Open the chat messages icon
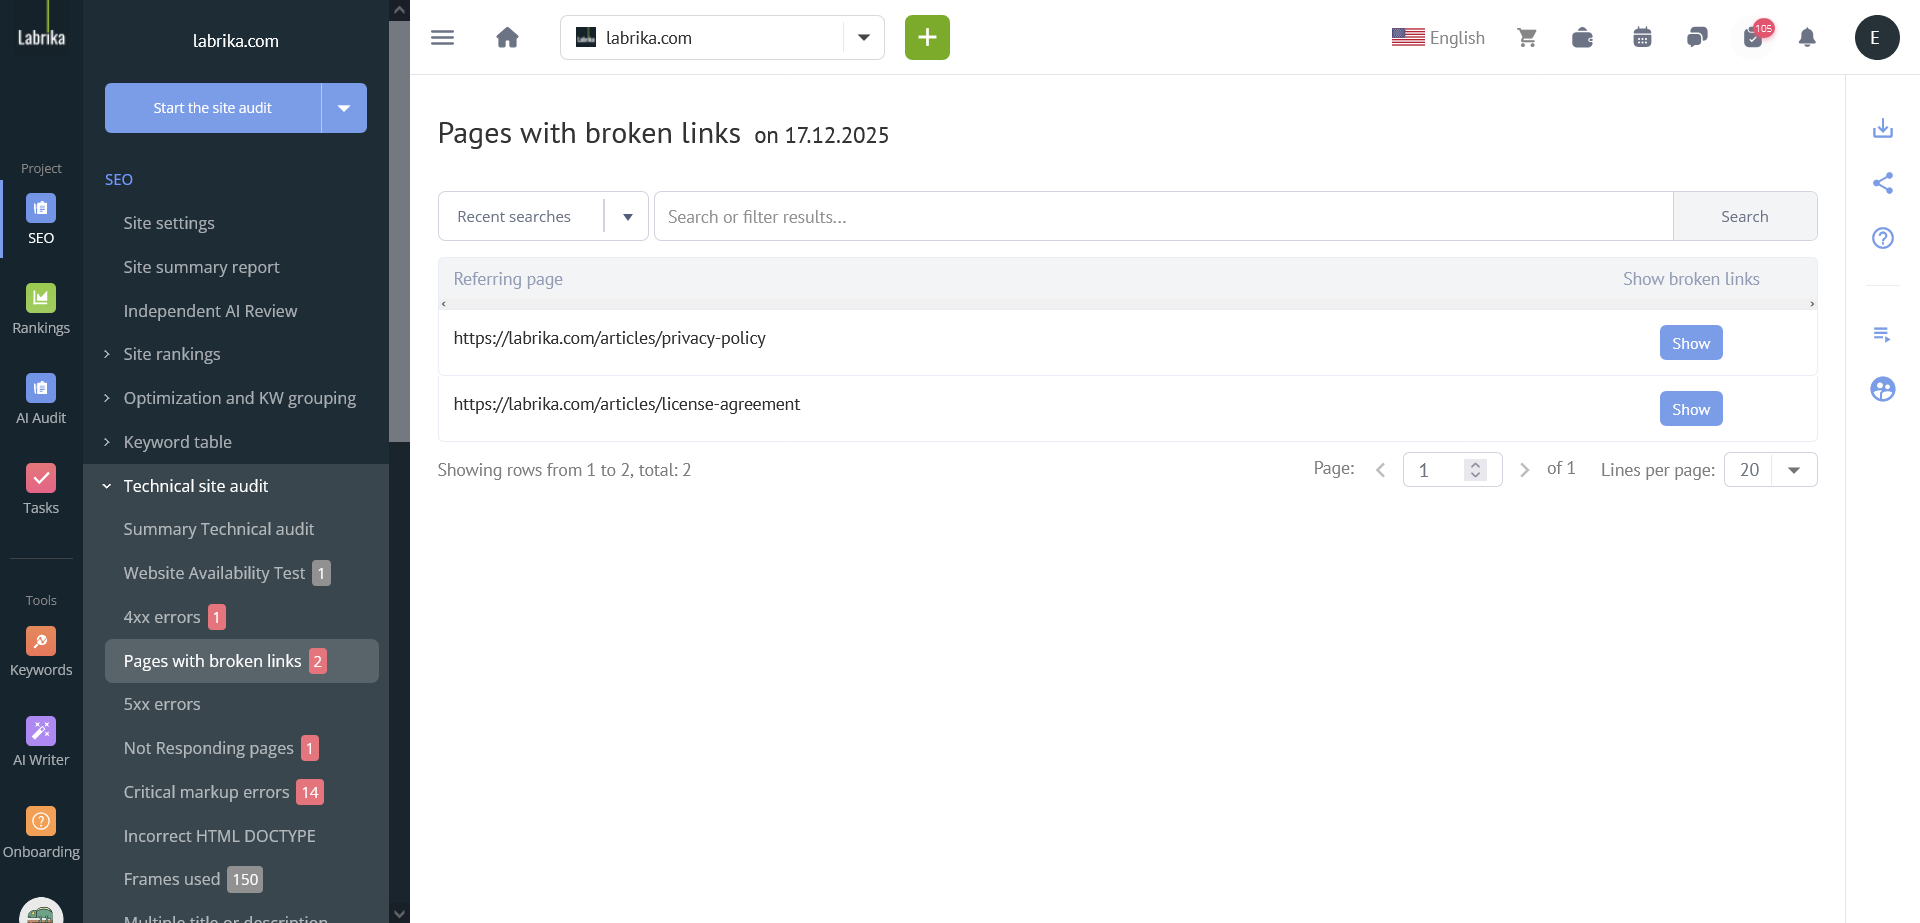 [x=1697, y=38]
